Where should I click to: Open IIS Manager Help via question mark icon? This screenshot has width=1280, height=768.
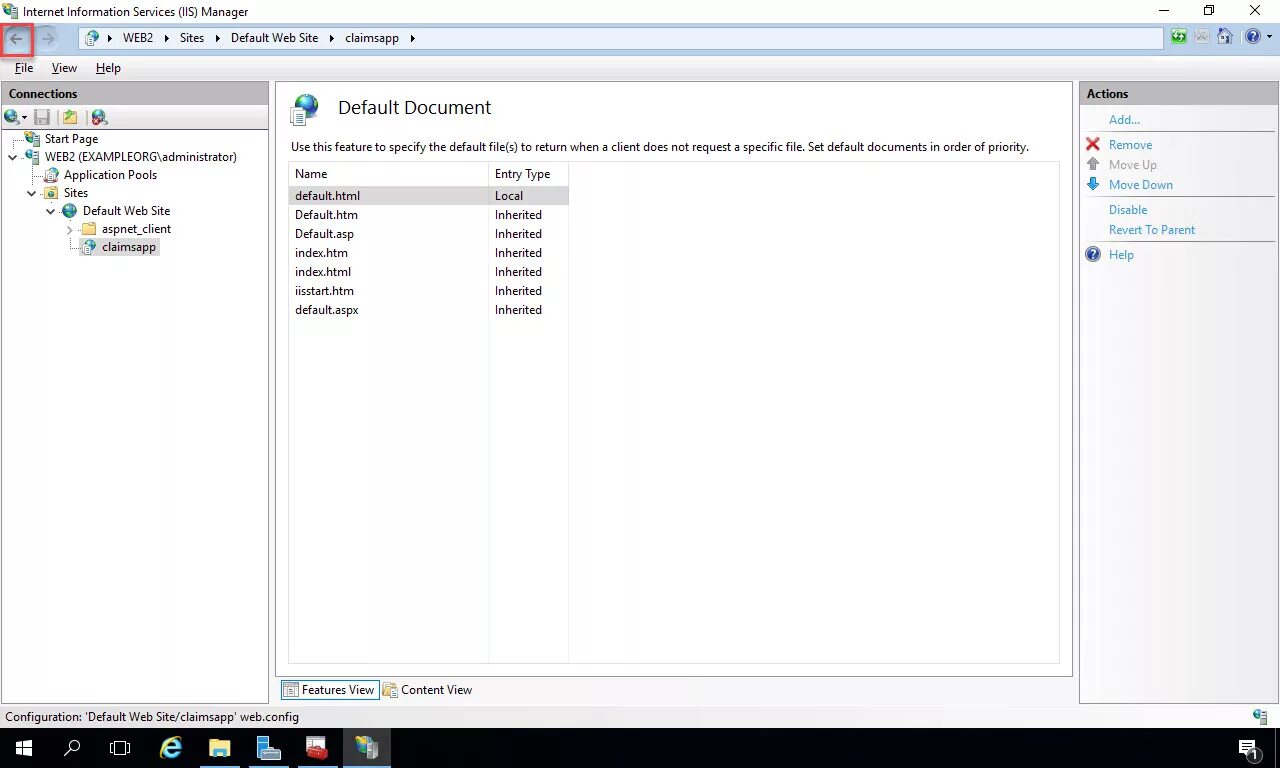(x=1253, y=36)
